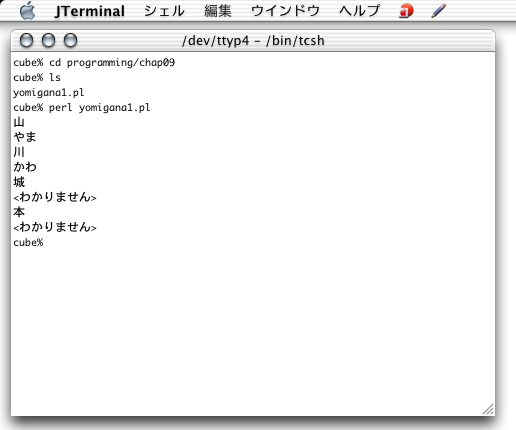Screen dimensions: 516x430
Task: Minimize the terminal with the middle window button
Action: 48,40
